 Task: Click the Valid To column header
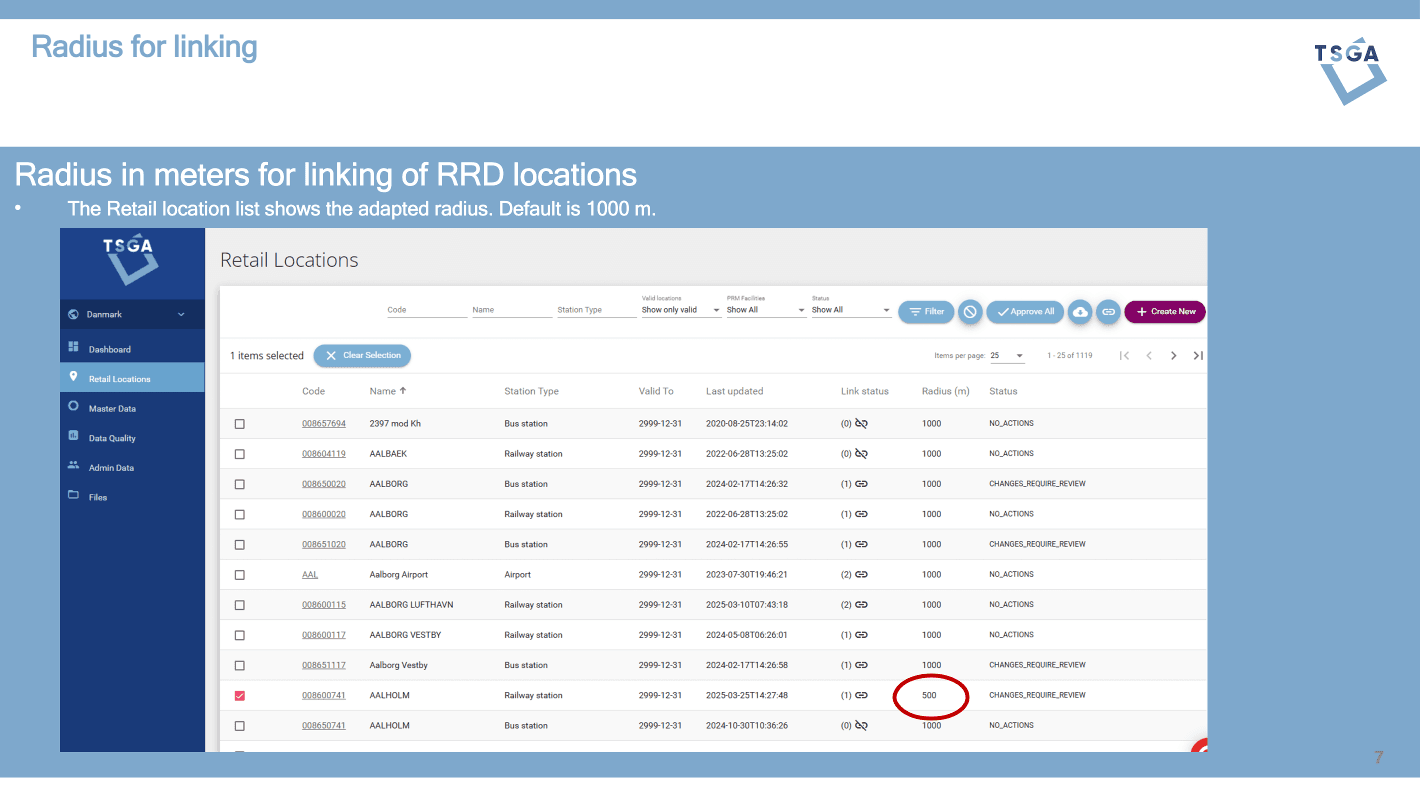tap(656, 391)
